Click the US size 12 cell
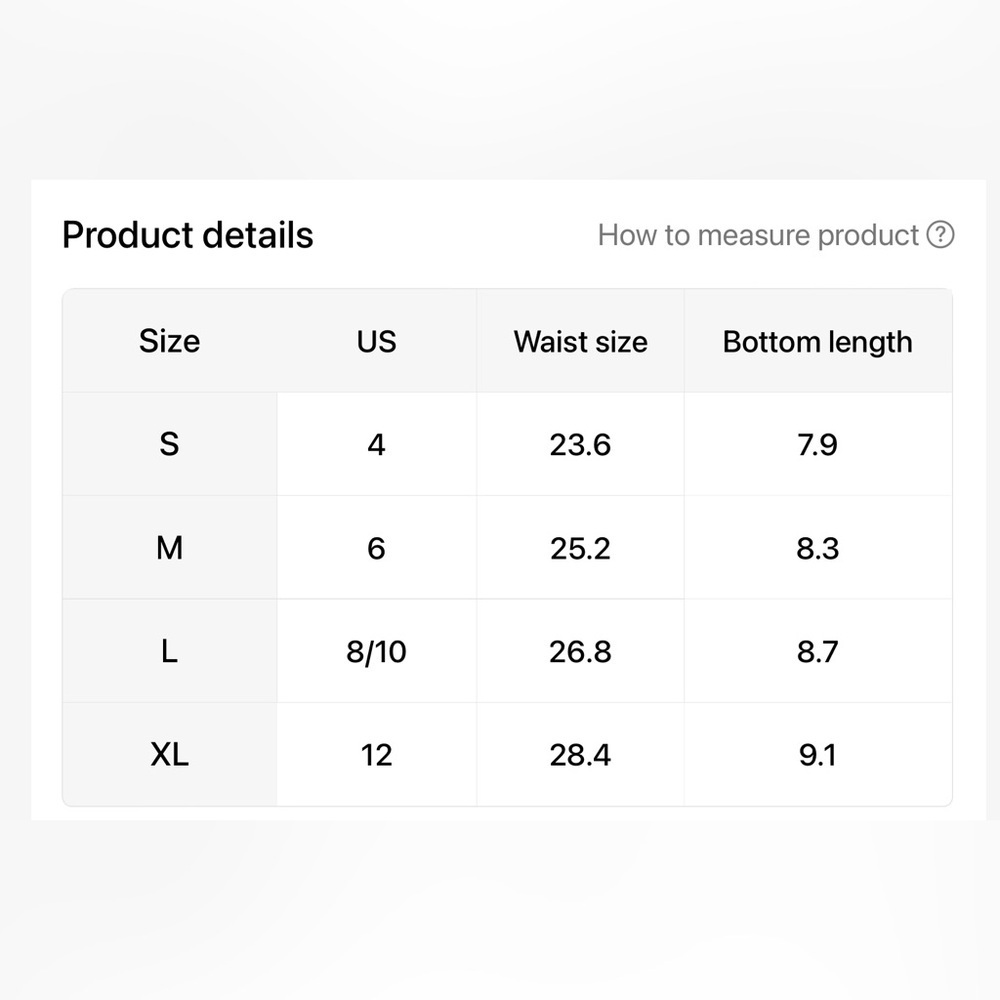1000x1000 pixels. coord(376,754)
